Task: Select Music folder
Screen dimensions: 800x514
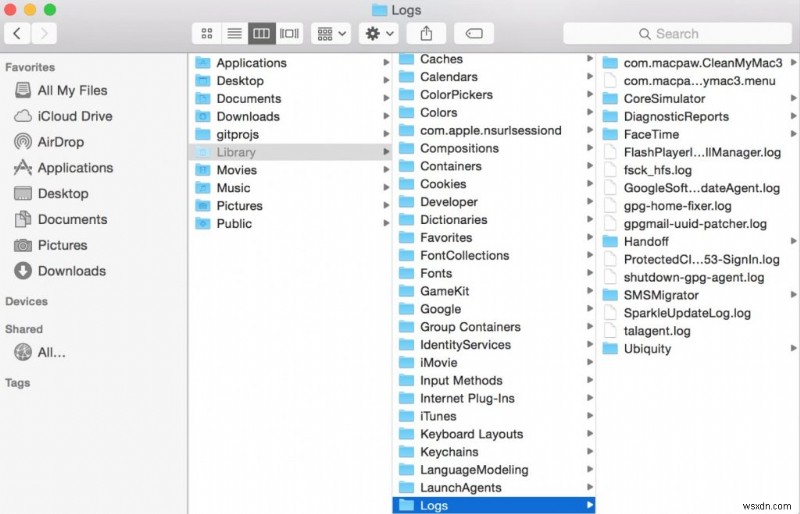Action: coord(291,188)
